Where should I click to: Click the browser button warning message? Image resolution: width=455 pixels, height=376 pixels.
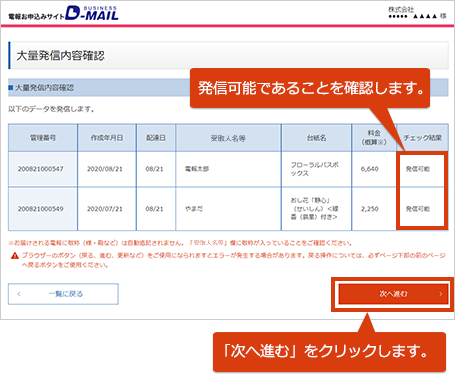point(233,260)
